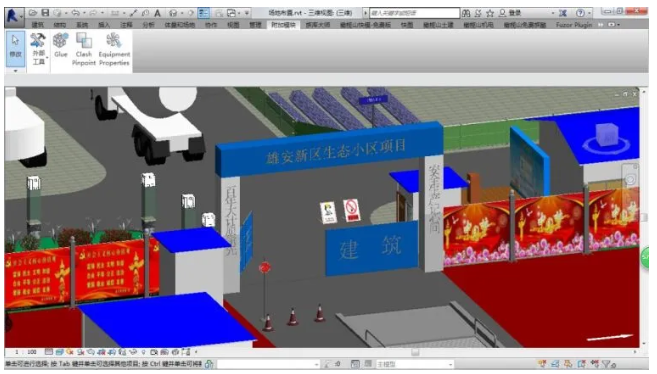Image resolution: width=657 pixels, height=374 pixels.
Task: Open the 视图 (View) ribbon tab
Action: pos(233,25)
